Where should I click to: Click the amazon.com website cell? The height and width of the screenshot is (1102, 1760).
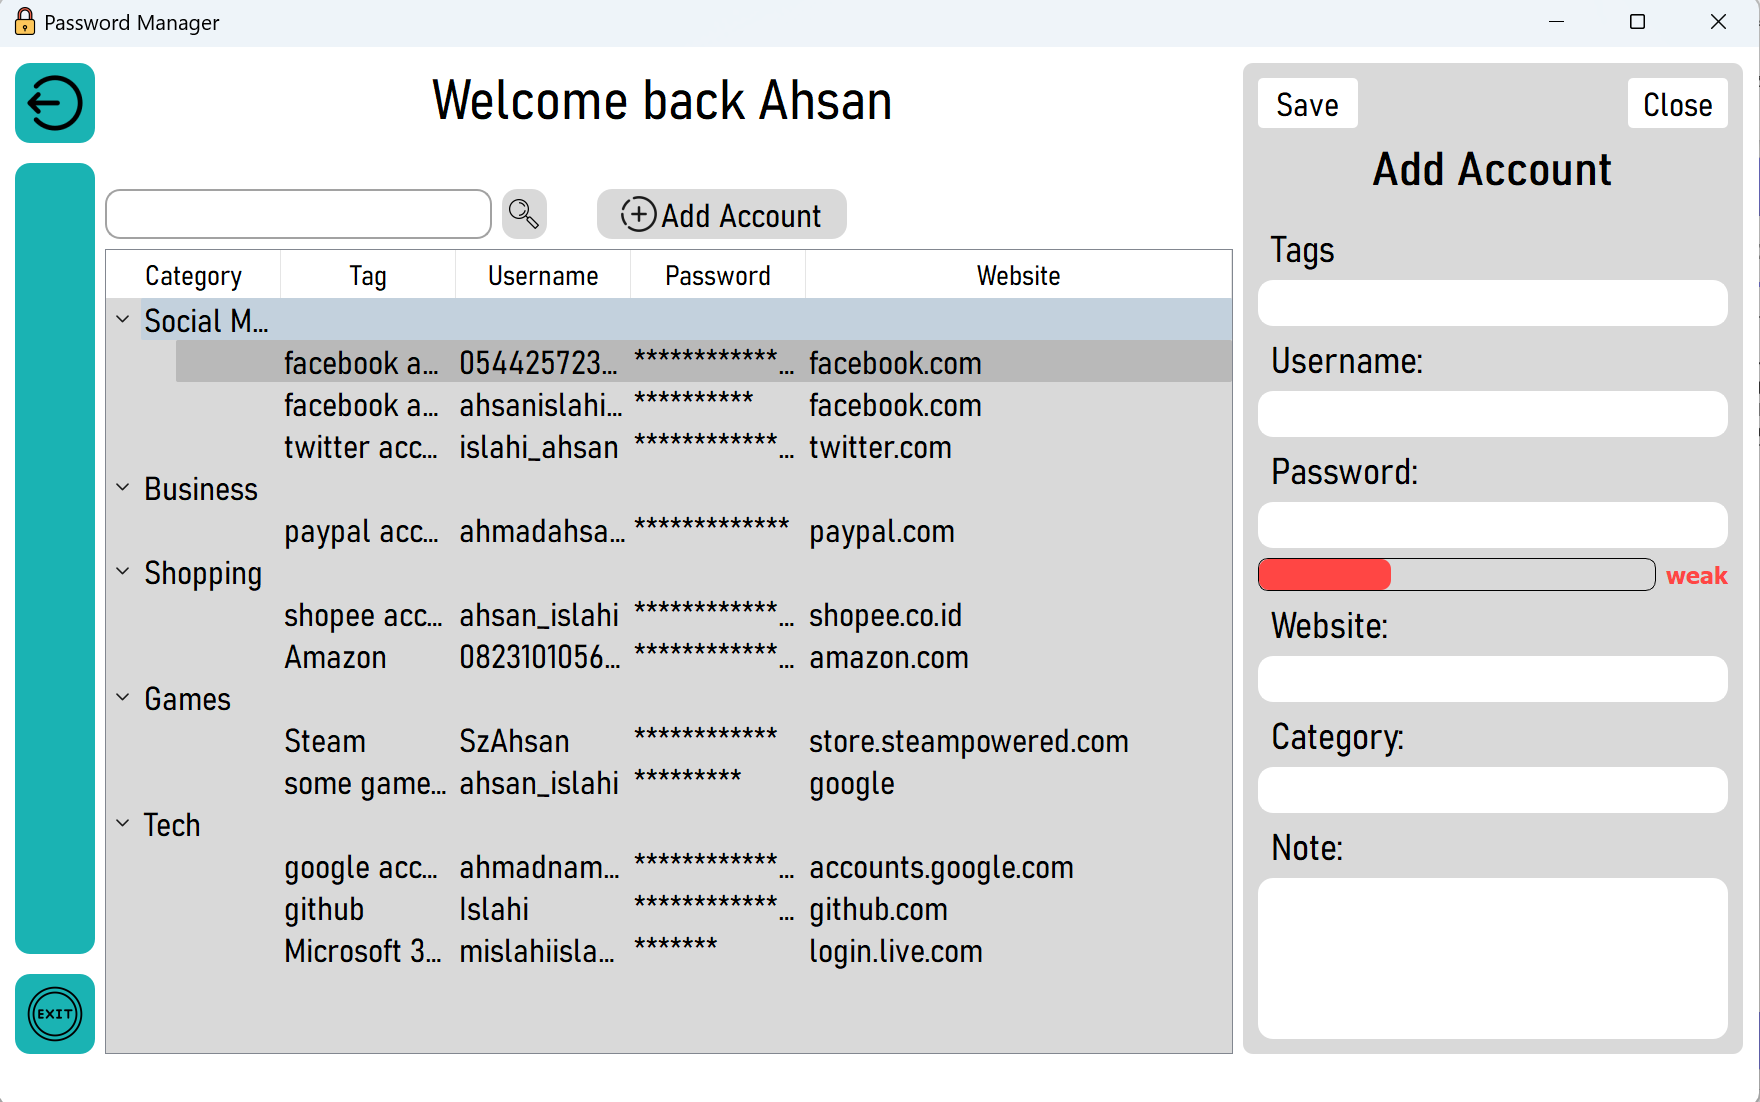click(x=889, y=657)
